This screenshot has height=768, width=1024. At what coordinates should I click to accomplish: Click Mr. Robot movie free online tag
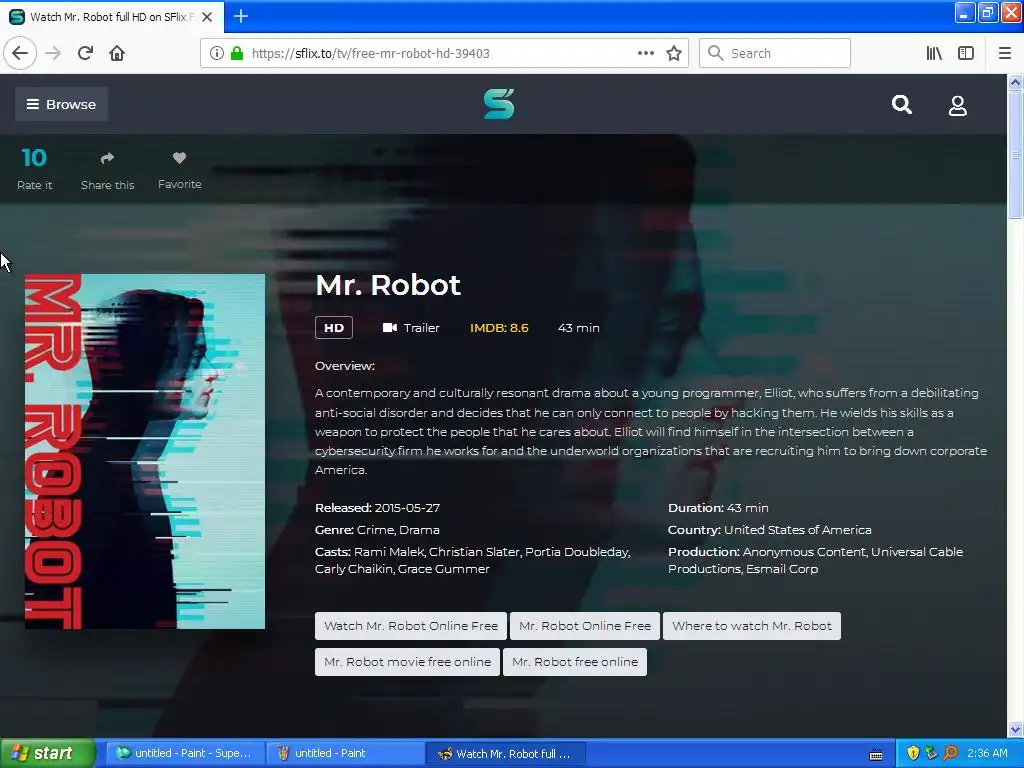click(408, 662)
